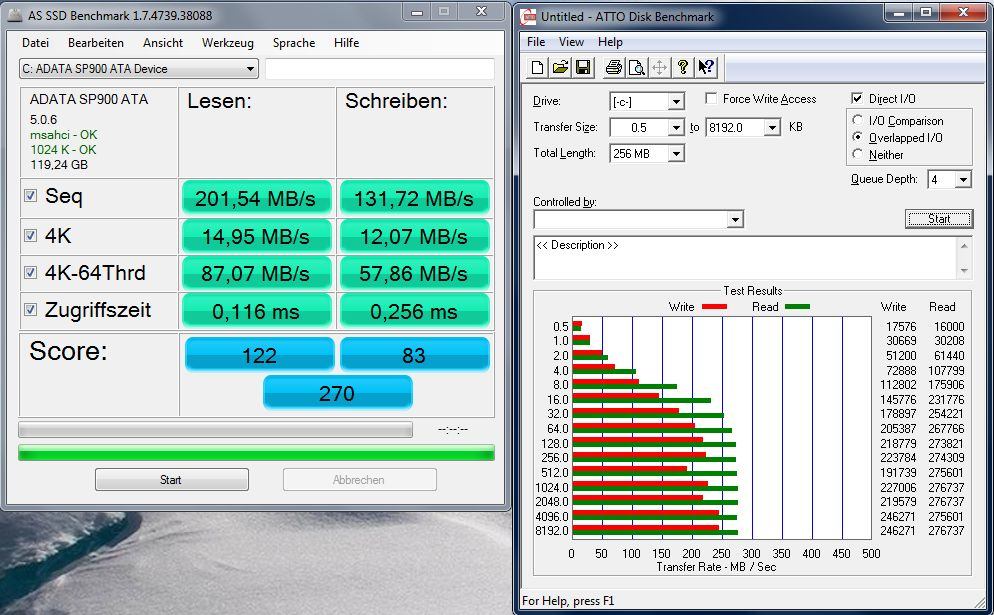Click the ATTO Disk Benchmark title bar icon
Screen dimensions: 994x615
[528, 16]
